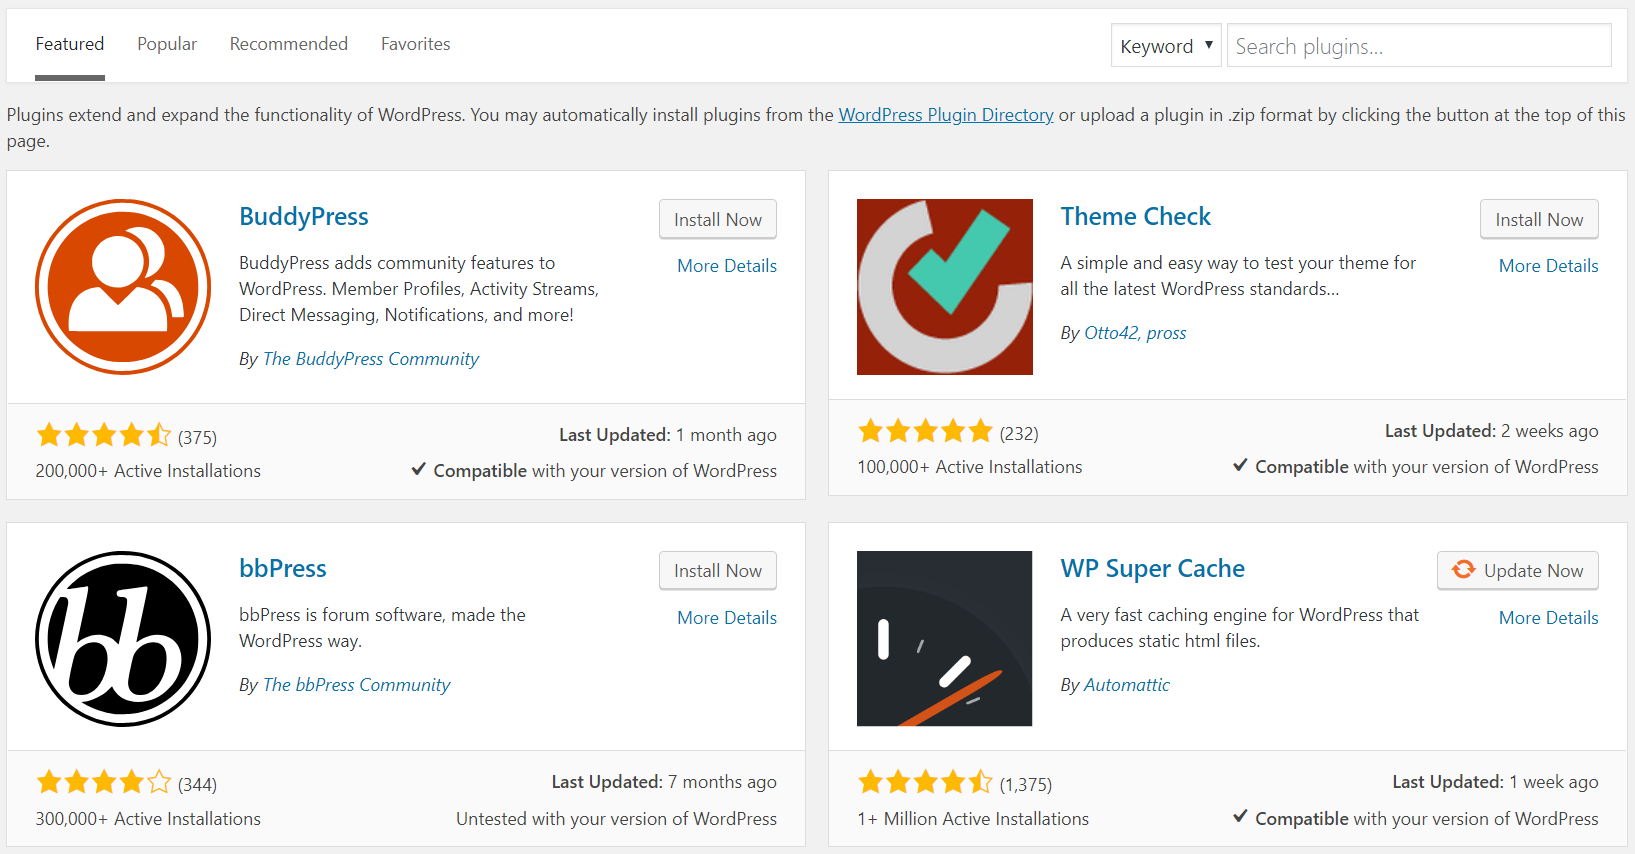Click The BuddyPress Community author link
The height and width of the screenshot is (854, 1635).
coord(370,358)
